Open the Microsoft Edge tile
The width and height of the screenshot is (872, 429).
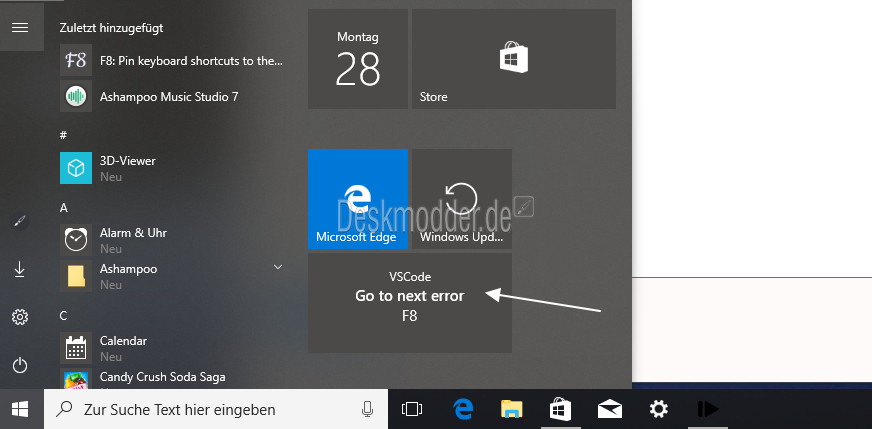(358, 199)
